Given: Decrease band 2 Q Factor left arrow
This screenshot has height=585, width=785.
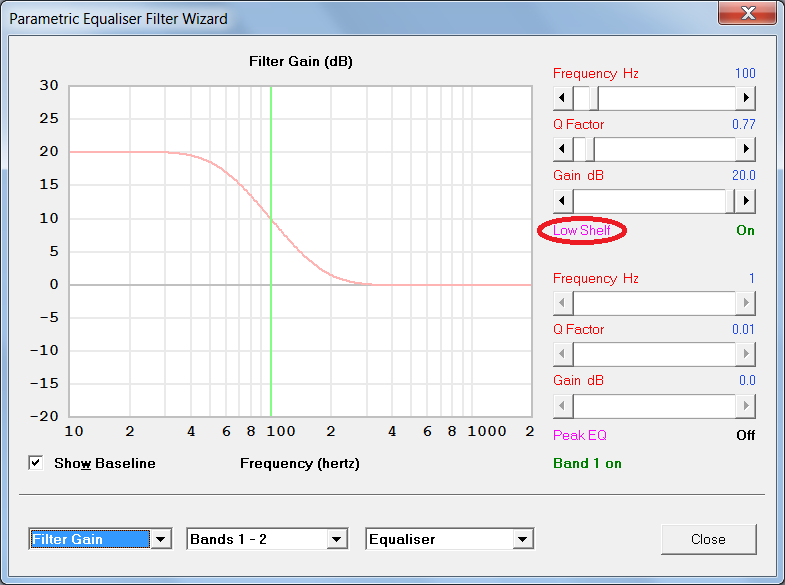Looking at the screenshot, I should 563,354.
